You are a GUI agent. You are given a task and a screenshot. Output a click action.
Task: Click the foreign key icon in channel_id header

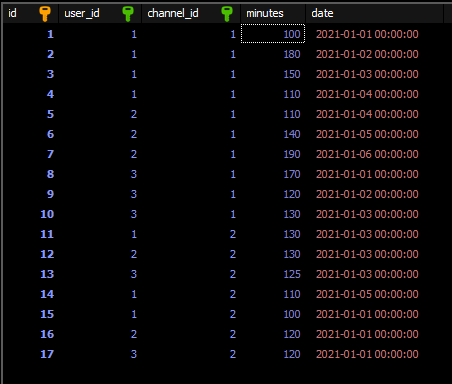click(227, 14)
